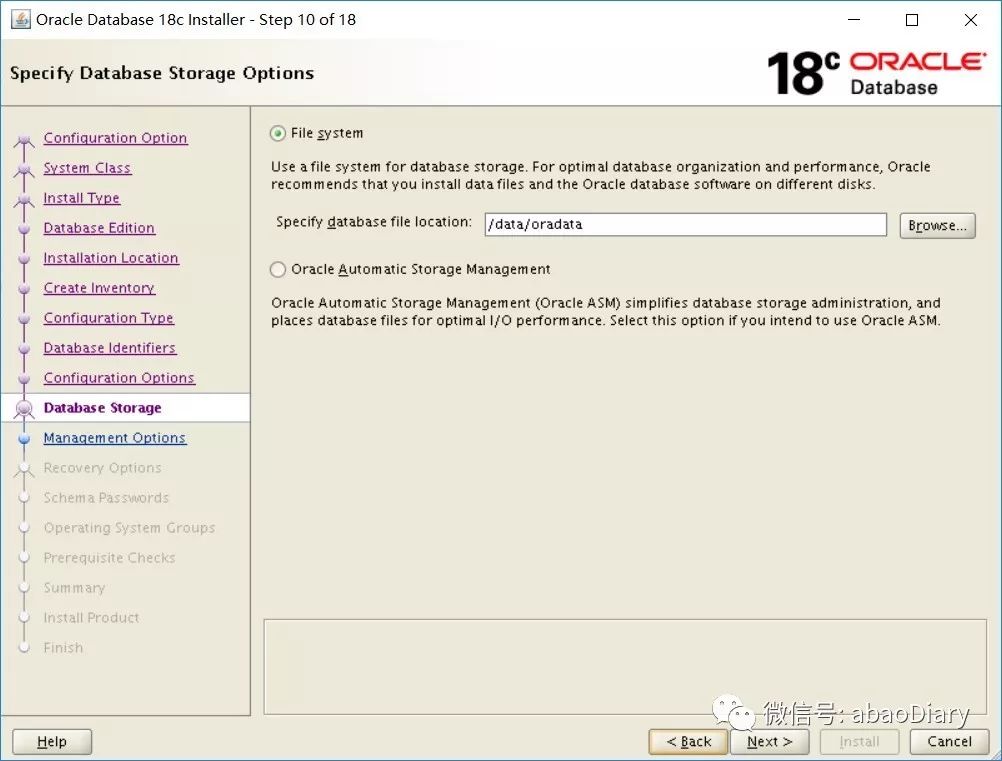Click the disabled Summary step
1002x761 pixels.
[x=74, y=588]
